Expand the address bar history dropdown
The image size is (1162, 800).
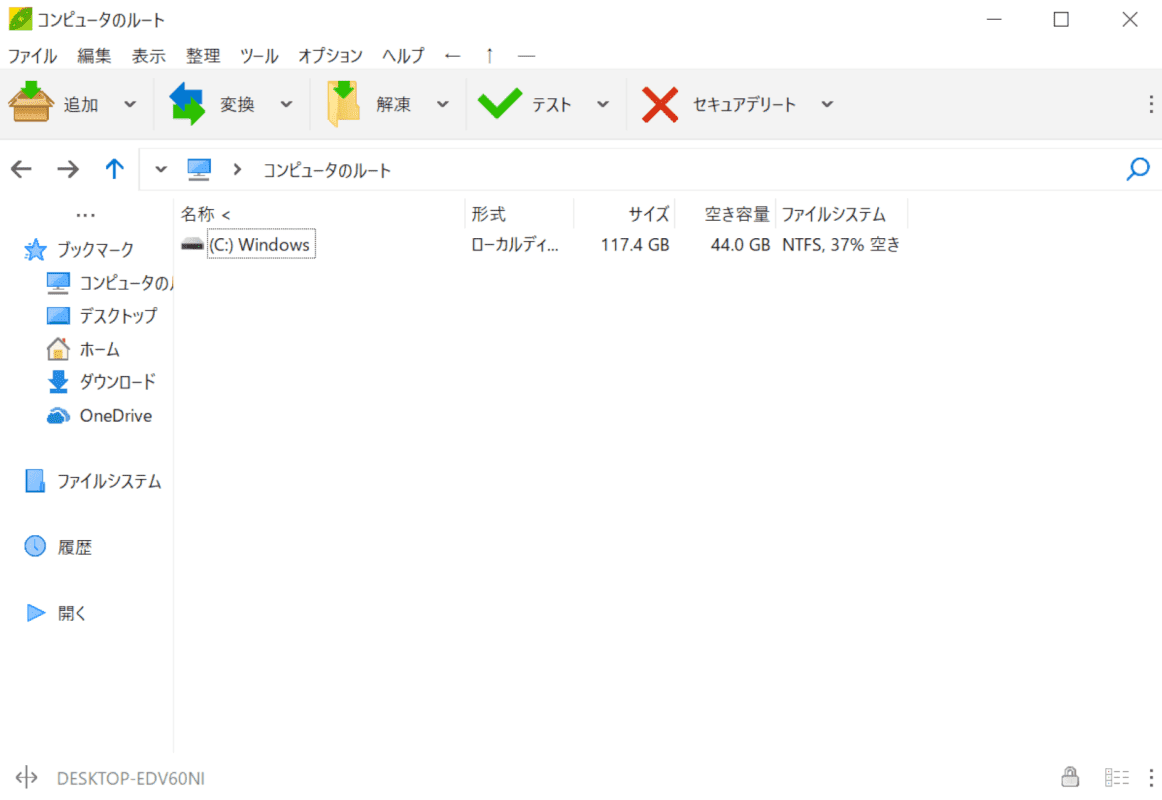click(x=161, y=170)
